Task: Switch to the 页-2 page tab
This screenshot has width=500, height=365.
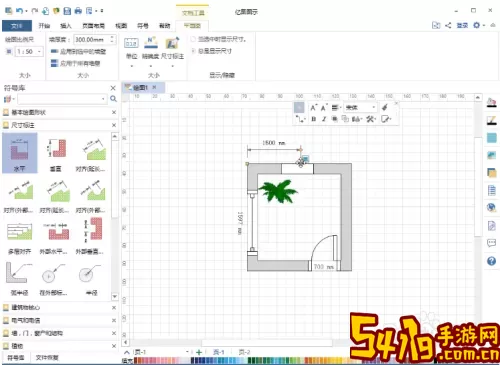Action: click(x=244, y=352)
